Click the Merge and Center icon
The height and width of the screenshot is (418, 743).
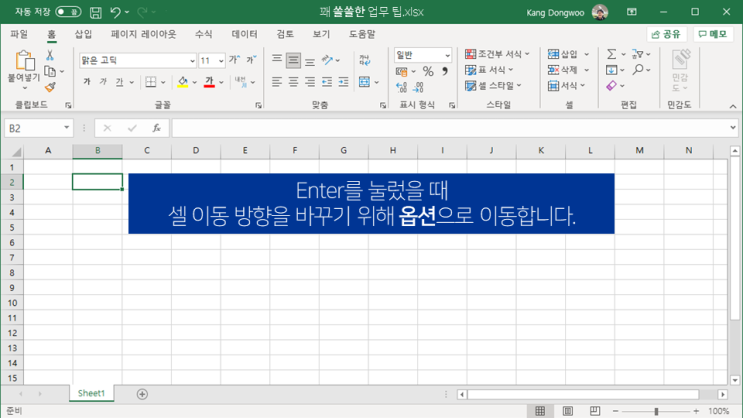pos(364,82)
